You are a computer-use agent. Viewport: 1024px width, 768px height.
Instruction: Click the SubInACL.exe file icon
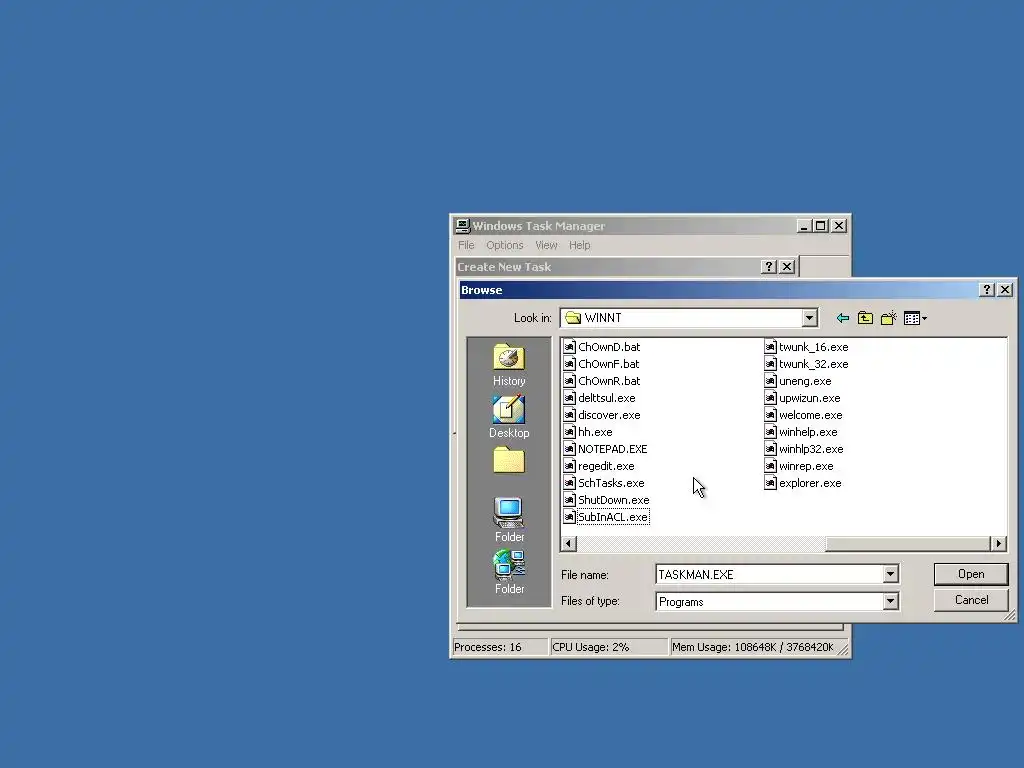tap(569, 517)
